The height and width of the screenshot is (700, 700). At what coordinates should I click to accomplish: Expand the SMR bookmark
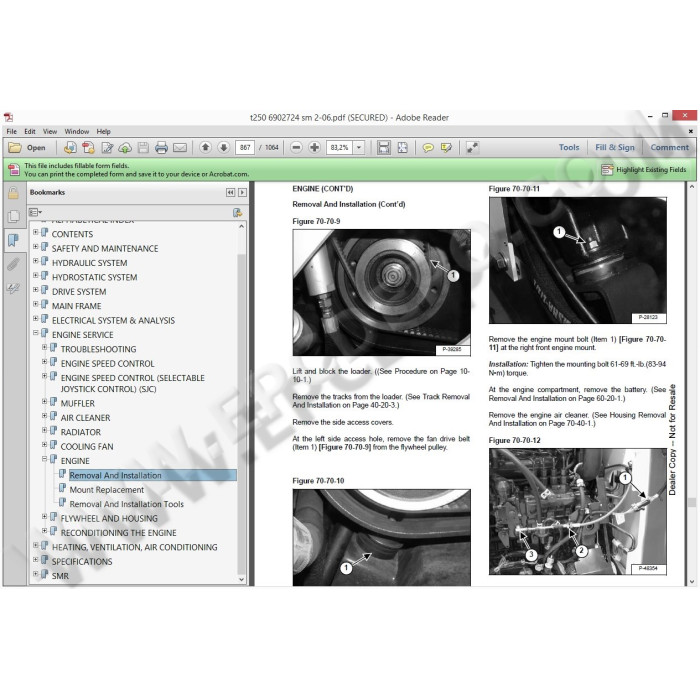36,574
